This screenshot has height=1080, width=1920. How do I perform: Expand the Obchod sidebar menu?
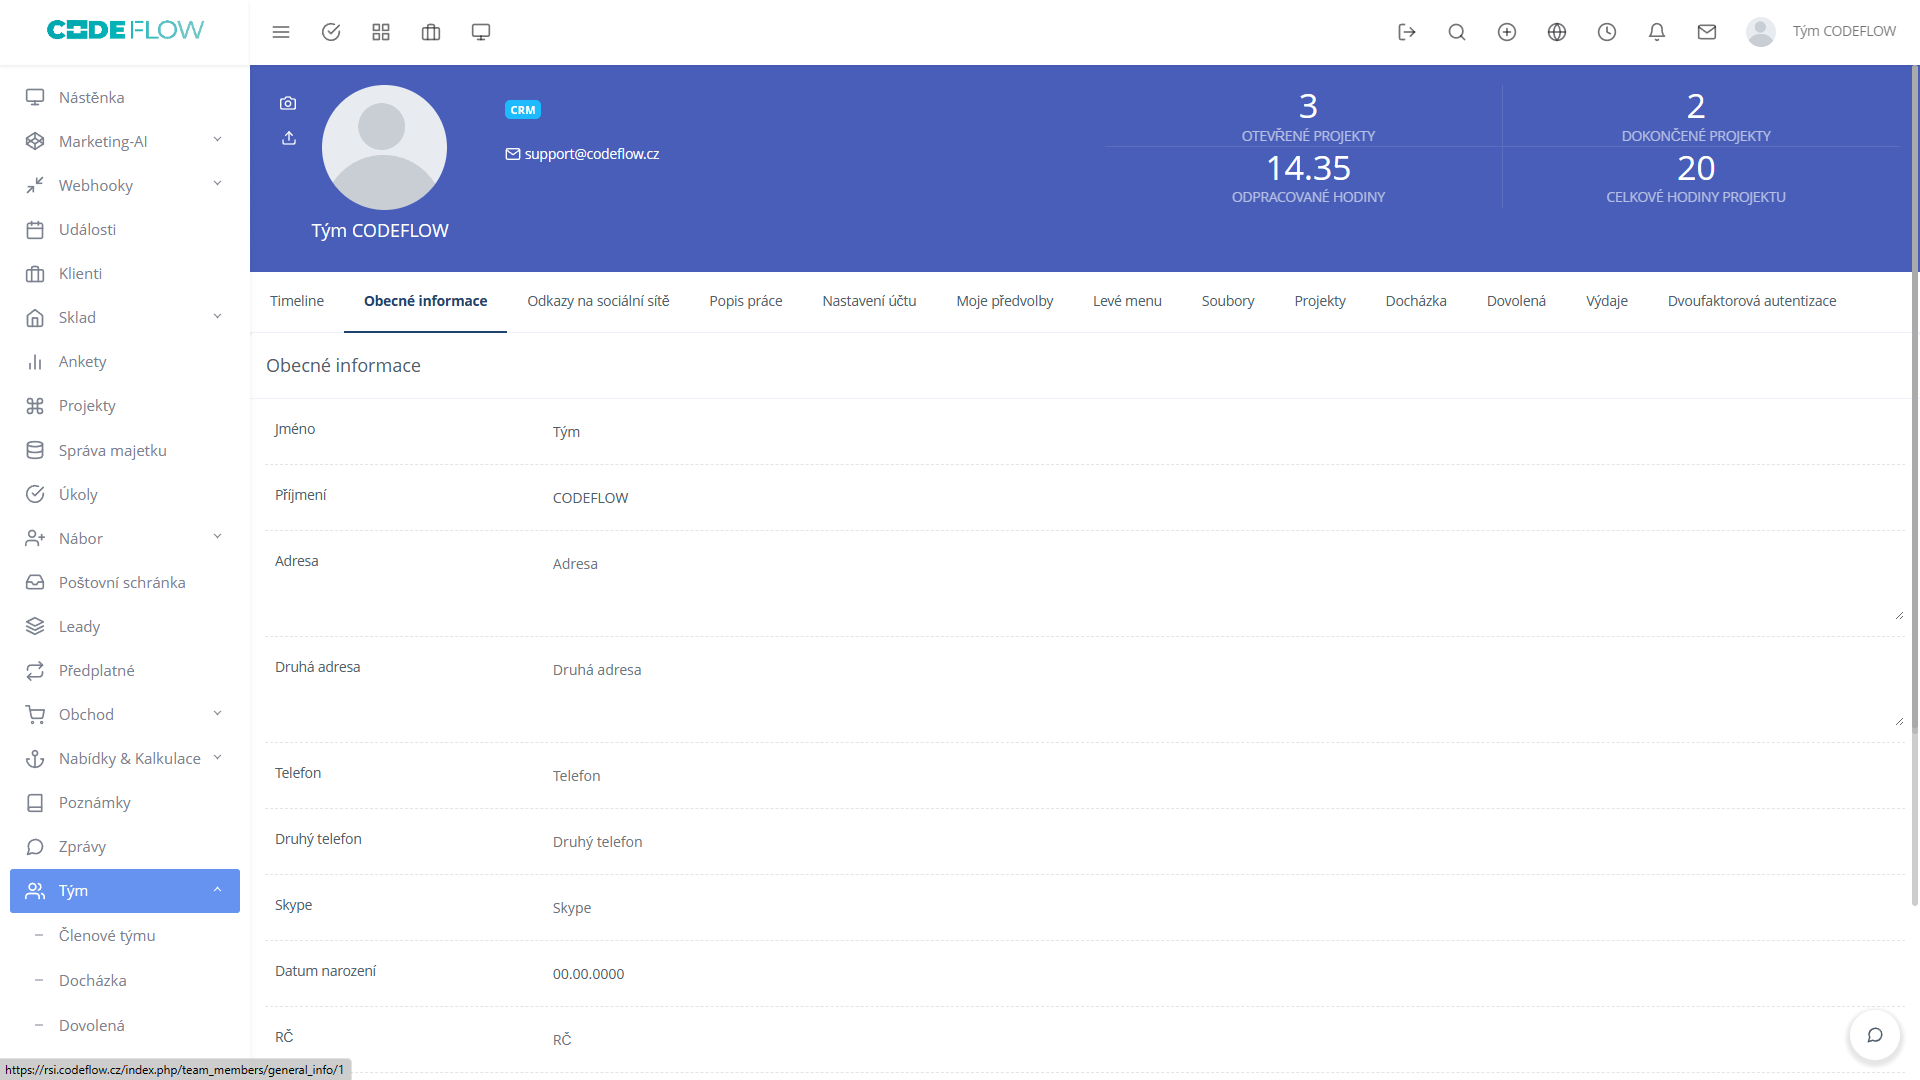tap(125, 714)
